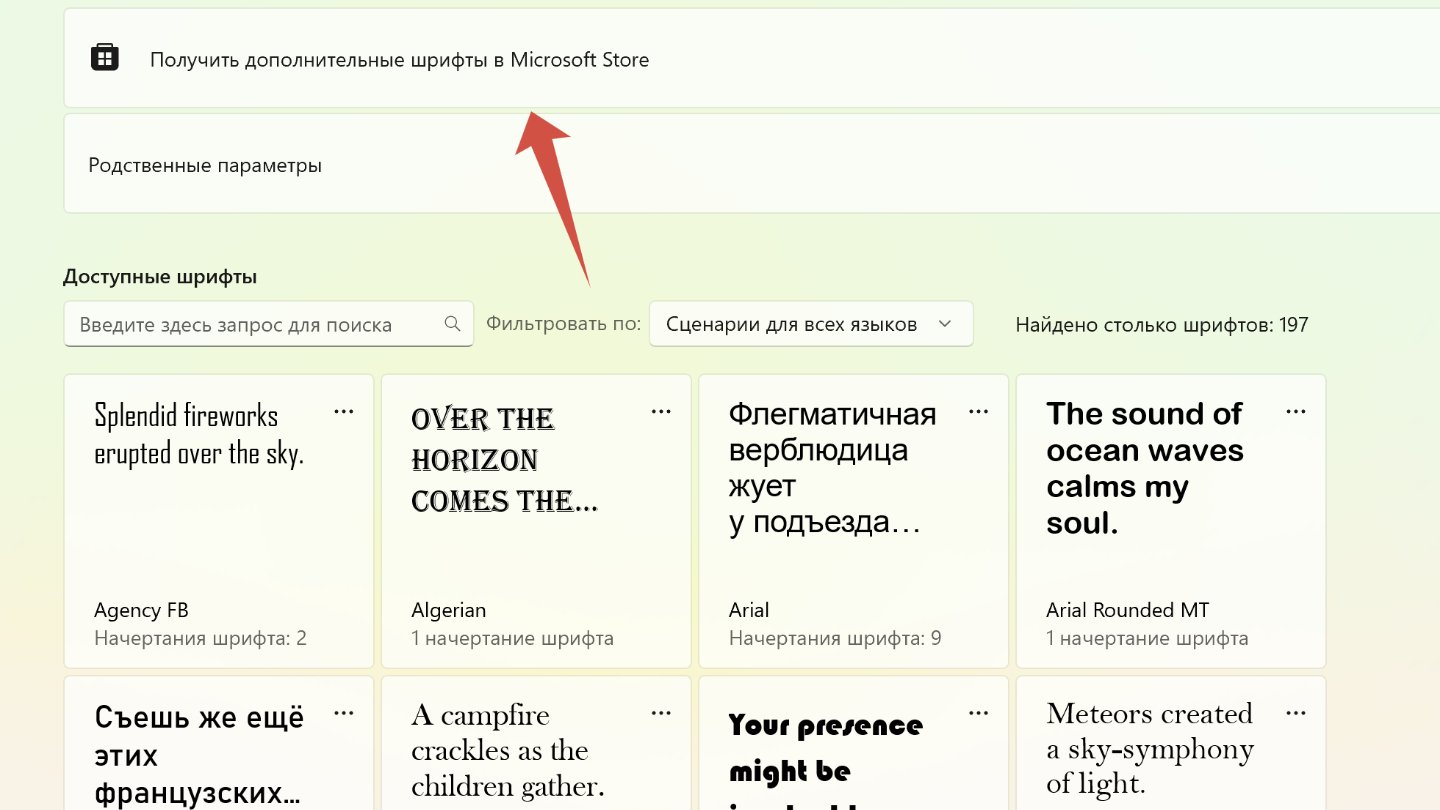Click the Доступные шрифты heading
Image resolution: width=1440 pixels, height=810 pixels.
pyautogui.click(x=160, y=276)
